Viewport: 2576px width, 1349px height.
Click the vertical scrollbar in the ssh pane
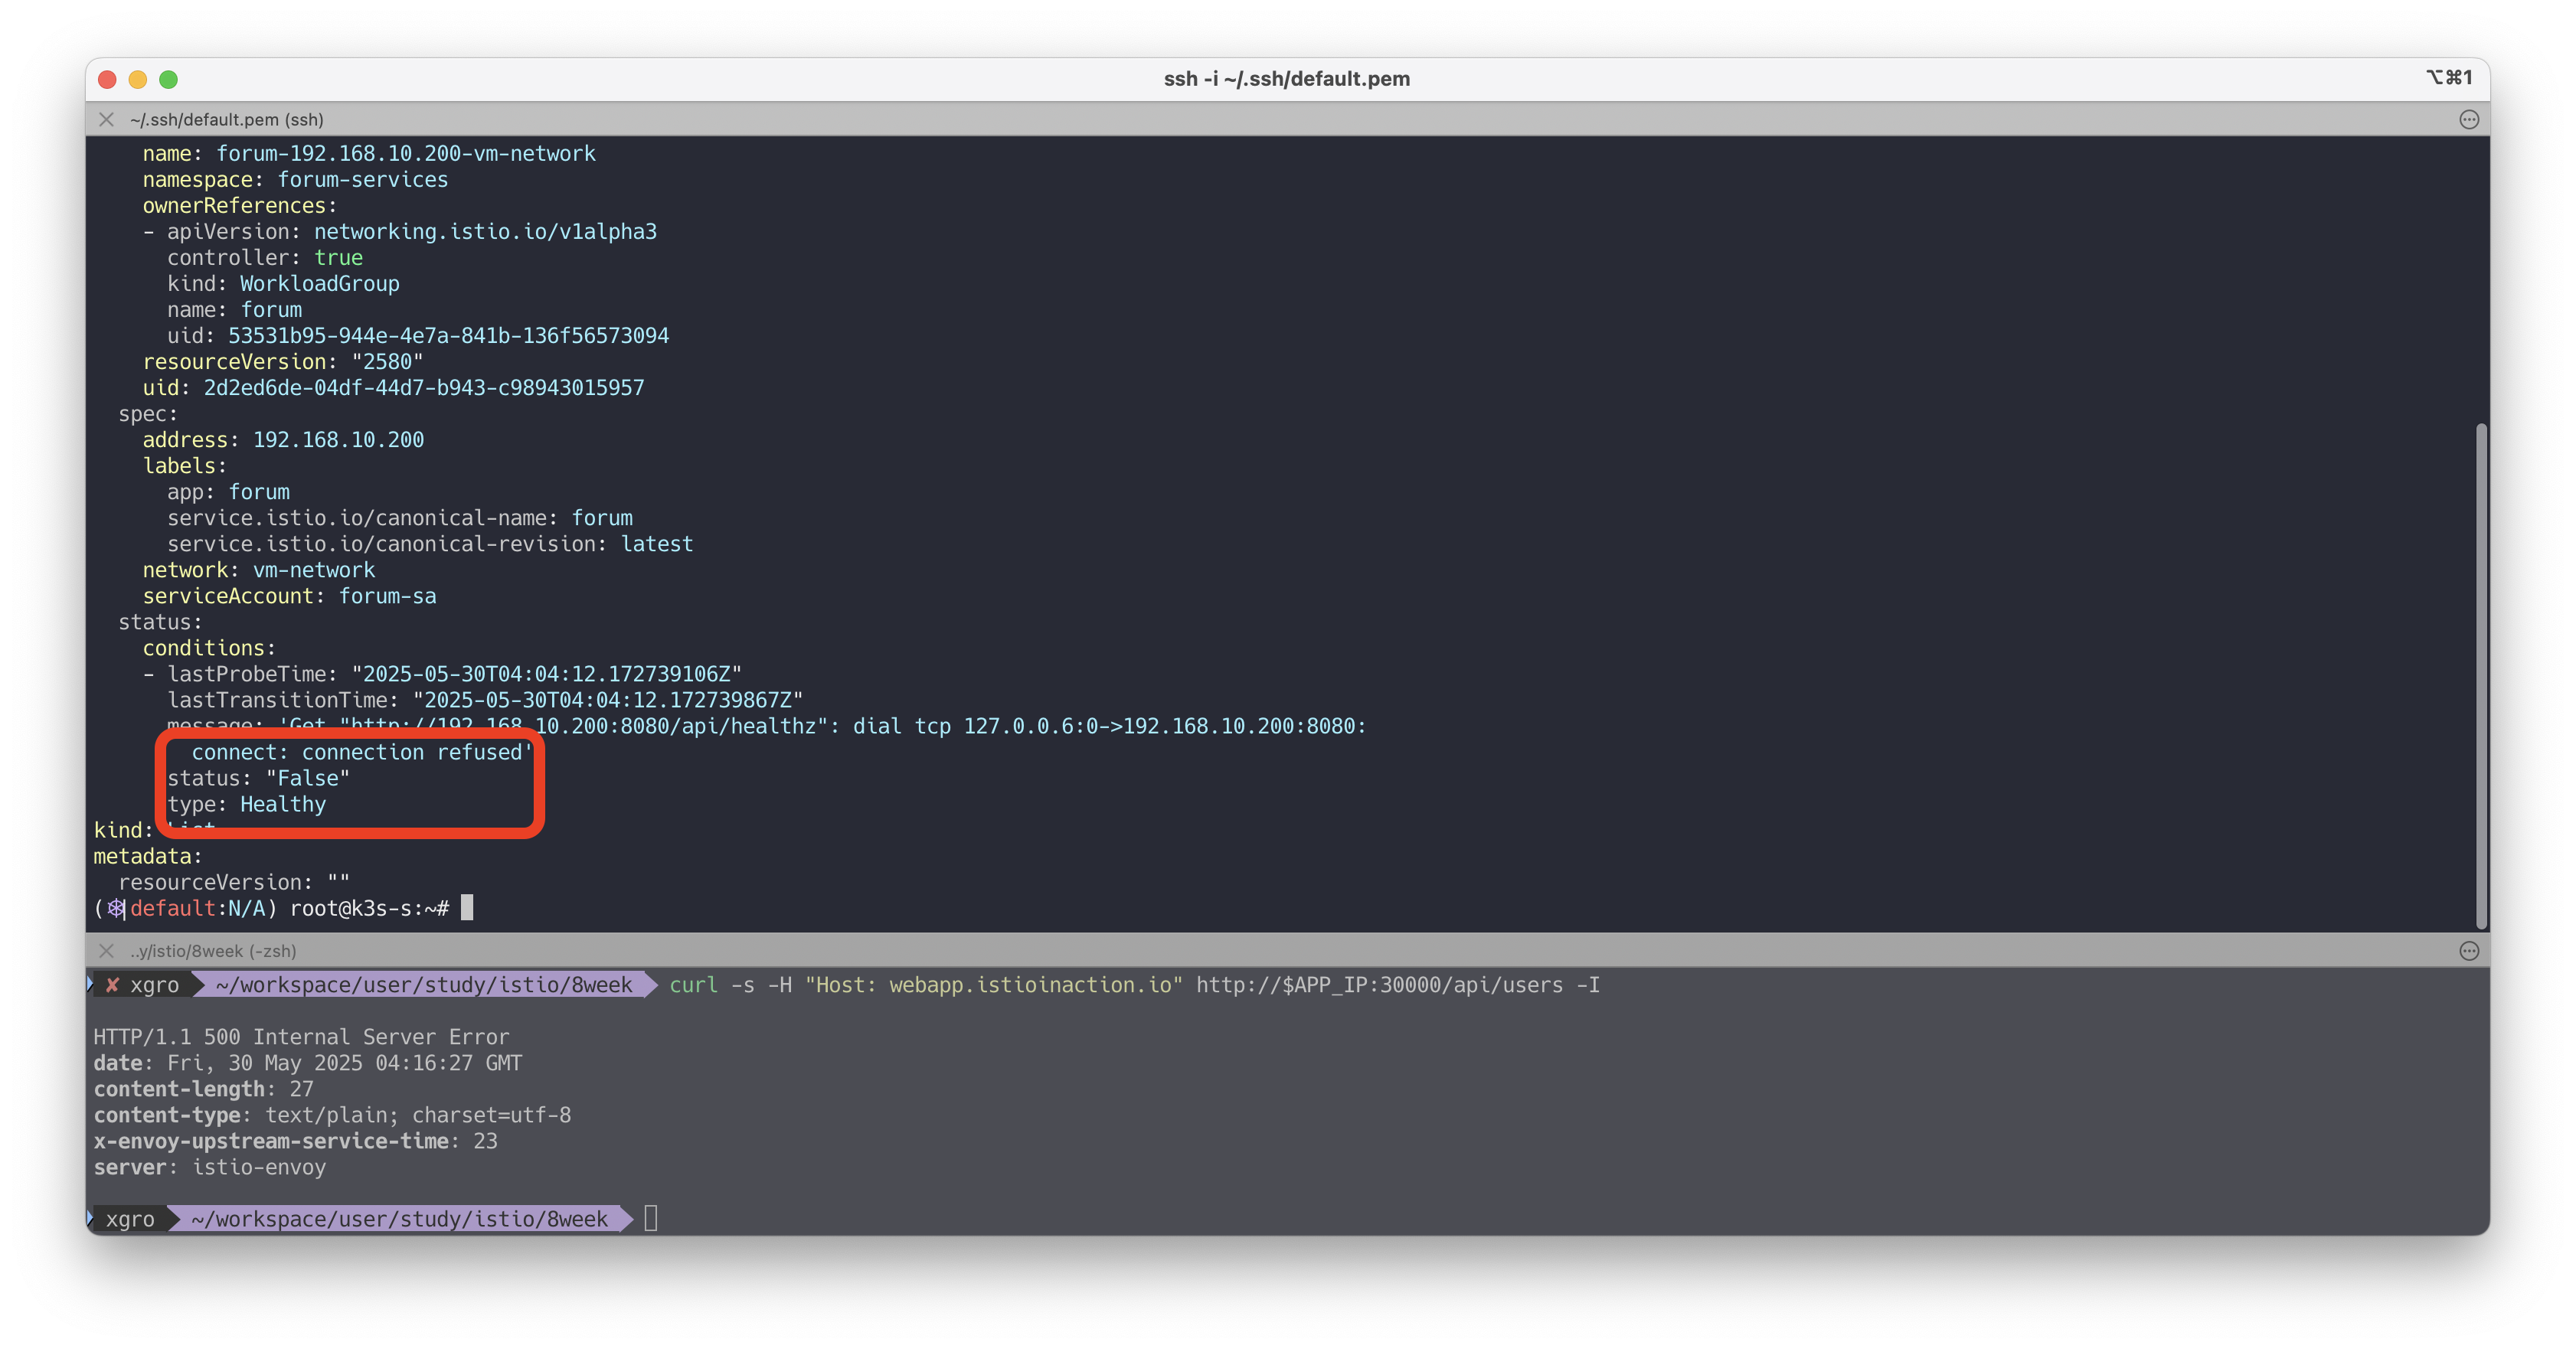(x=2480, y=675)
